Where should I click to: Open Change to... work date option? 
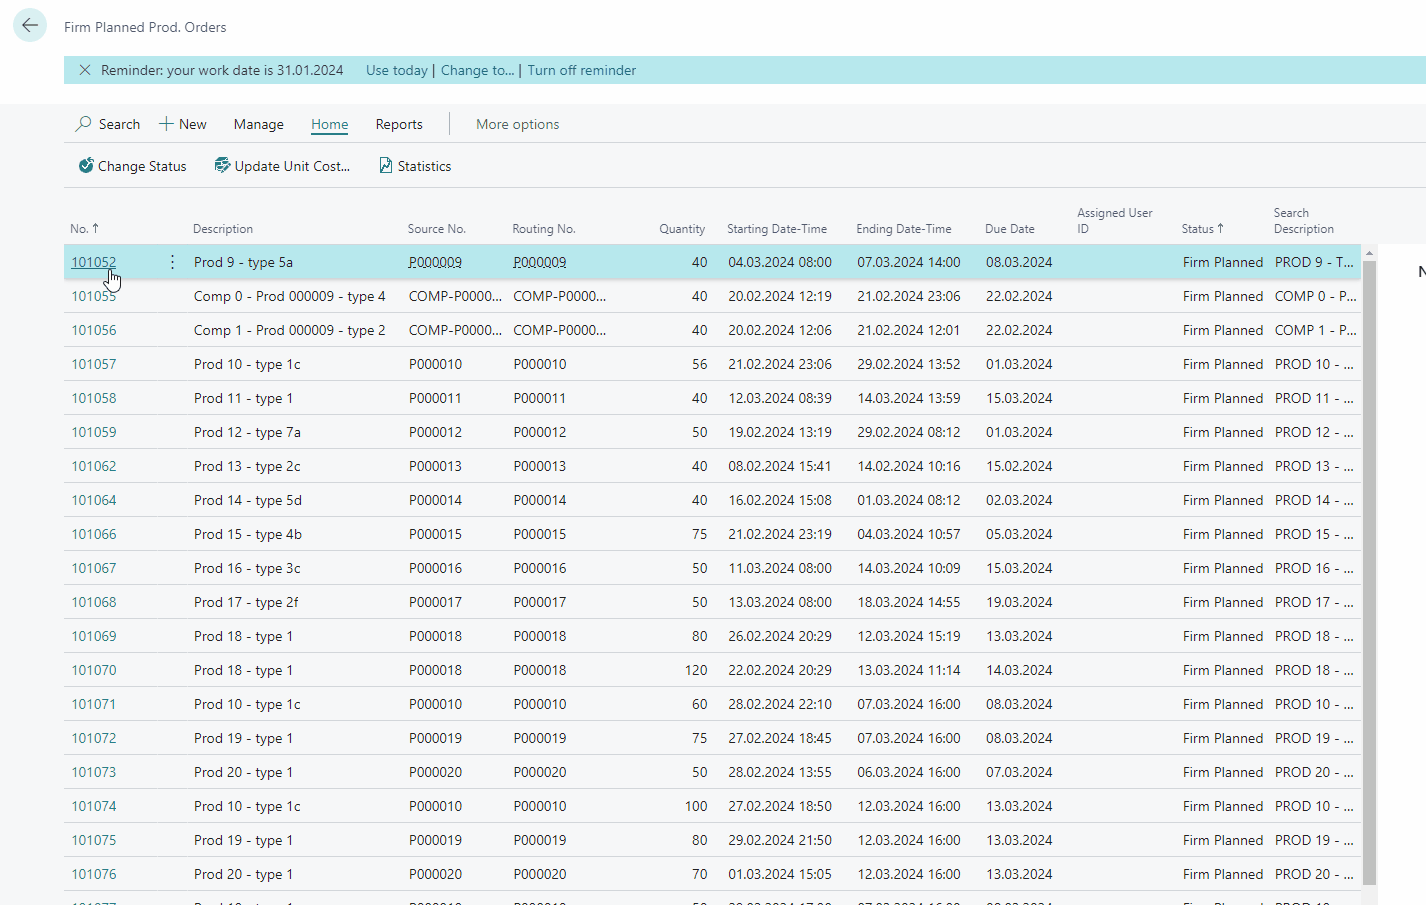pos(477,70)
